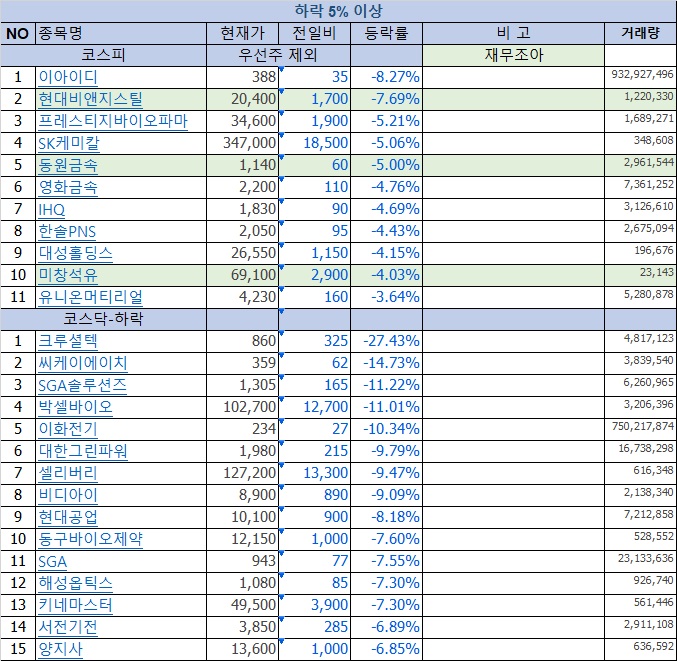The image size is (677, 661).
Task: Select the 거래량 column header
Action: point(641,33)
